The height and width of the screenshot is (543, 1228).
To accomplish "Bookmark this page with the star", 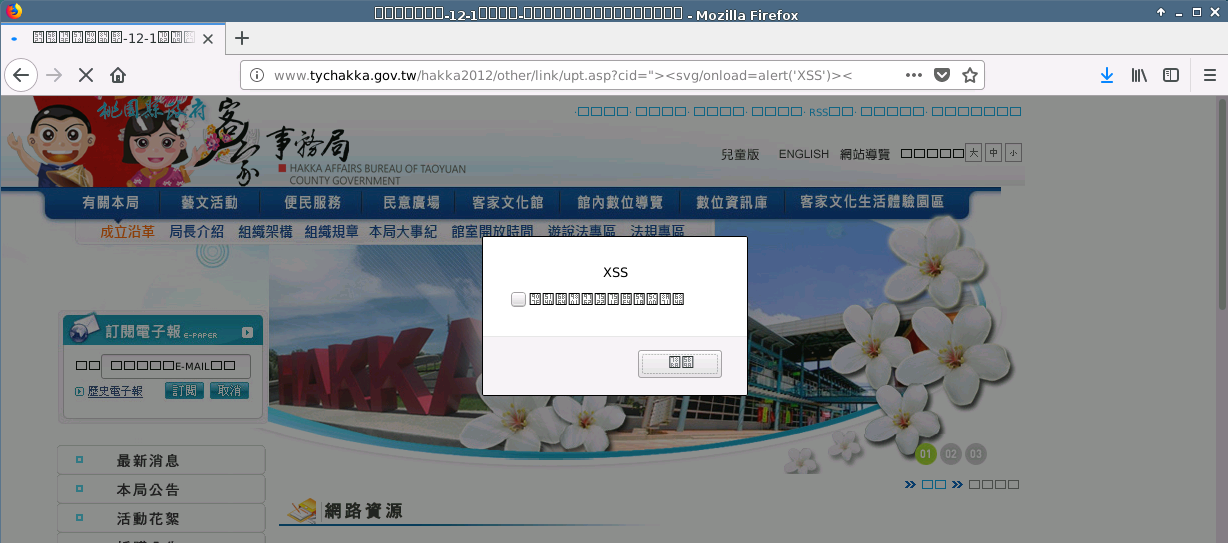I will 969,75.
